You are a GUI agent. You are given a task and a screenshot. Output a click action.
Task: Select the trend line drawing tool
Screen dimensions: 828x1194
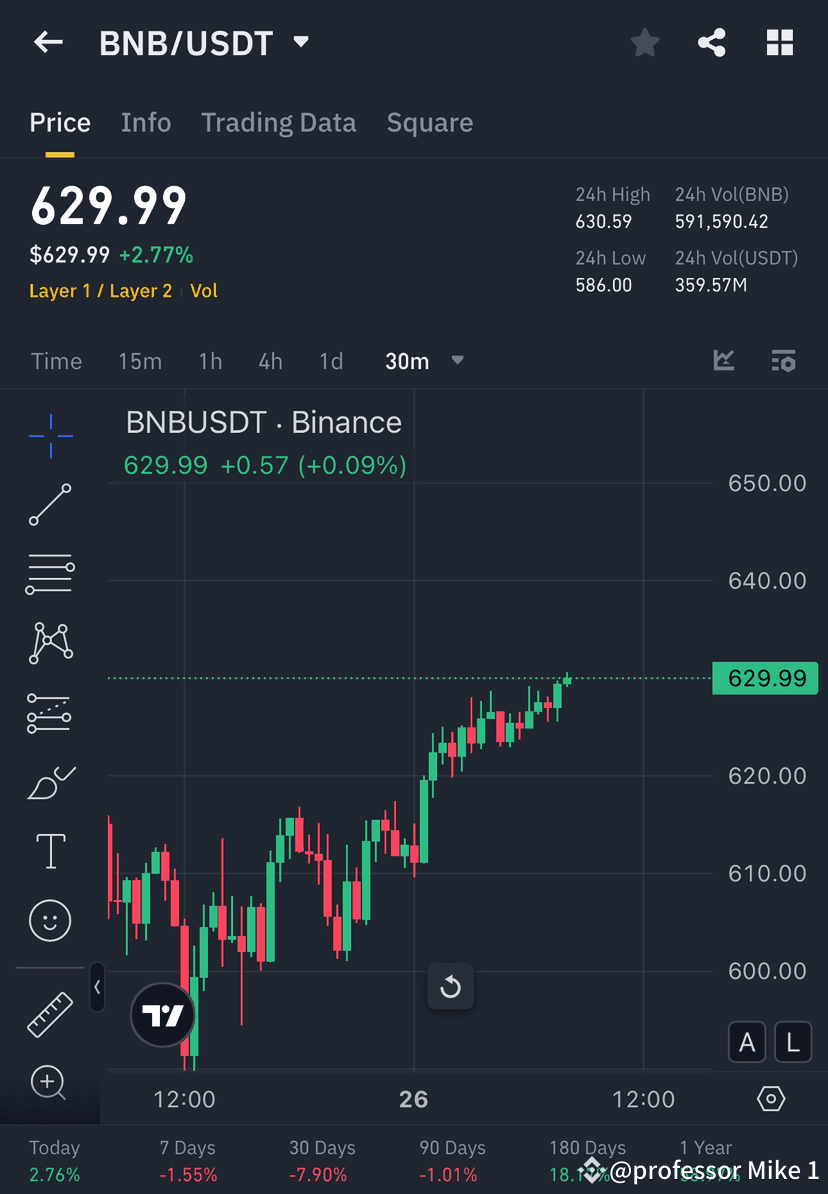pyautogui.click(x=50, y=505)
